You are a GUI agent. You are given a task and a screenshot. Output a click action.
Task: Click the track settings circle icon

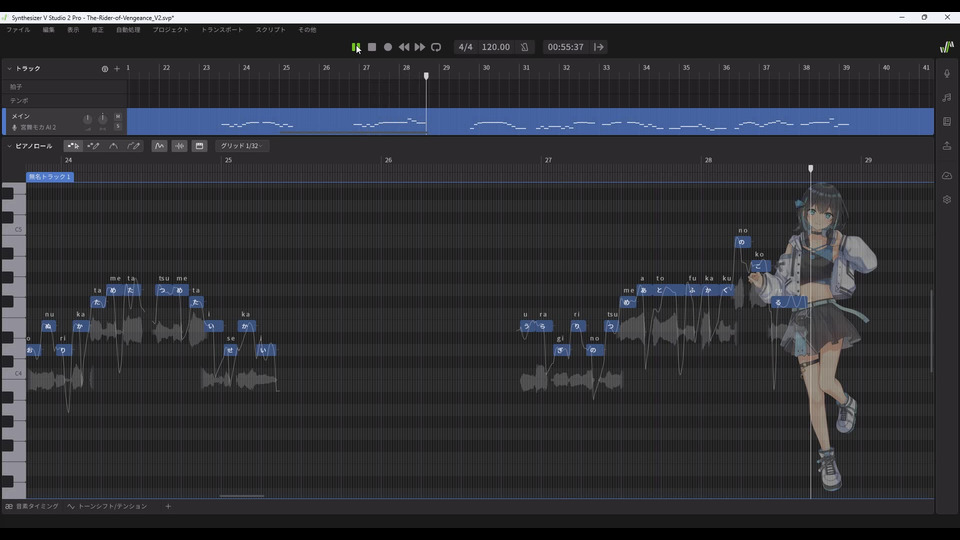click(105, 69)
